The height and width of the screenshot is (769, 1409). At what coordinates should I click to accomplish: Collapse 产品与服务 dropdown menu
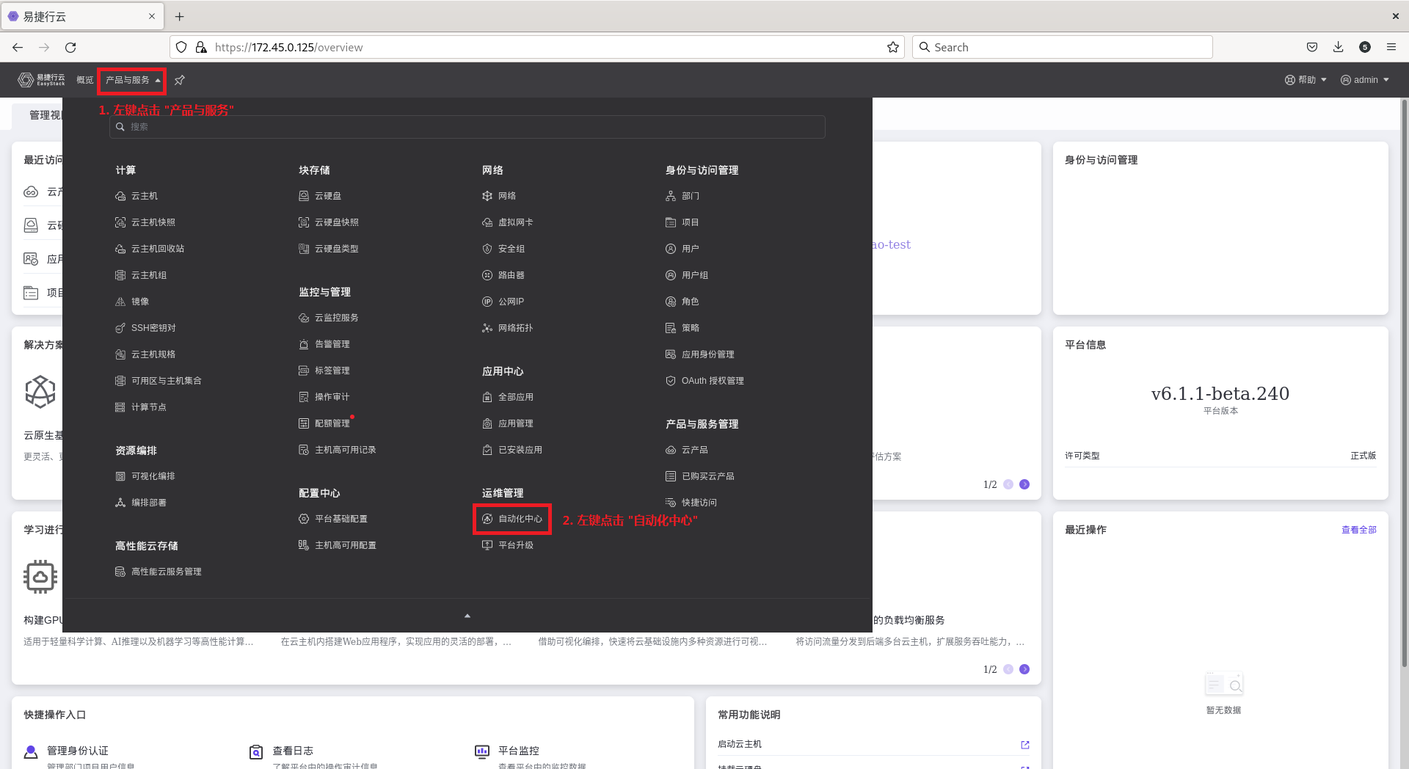click(x=133, y=80)
